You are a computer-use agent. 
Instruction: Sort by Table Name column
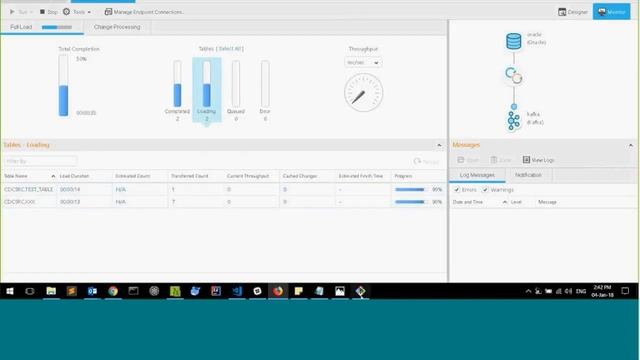tap(29, 176)
